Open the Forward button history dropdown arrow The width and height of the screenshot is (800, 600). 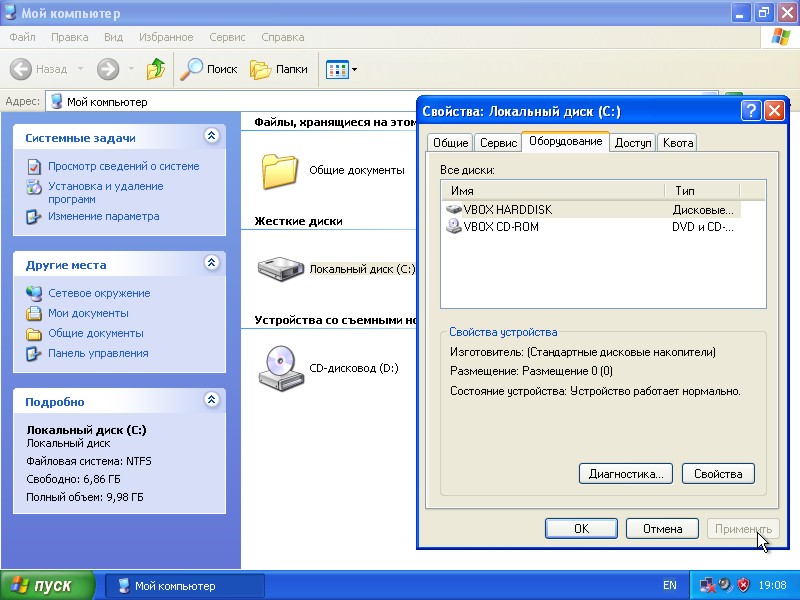[131, 69]
